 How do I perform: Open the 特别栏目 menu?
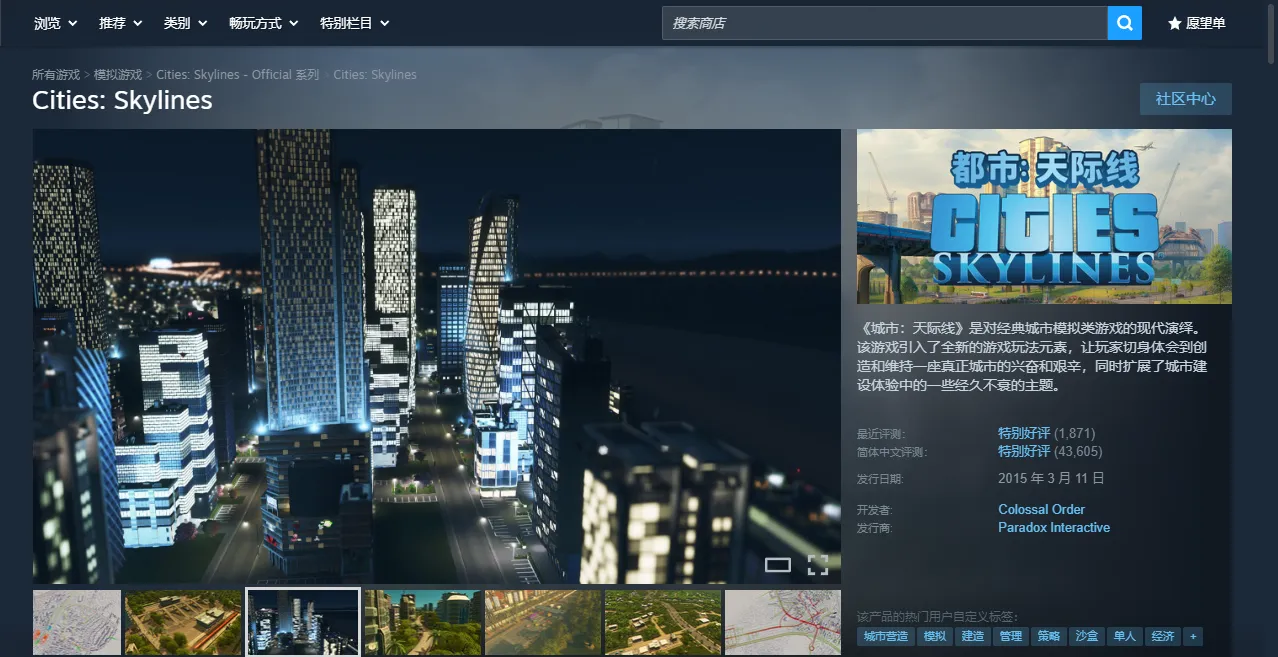coord(354,23)
